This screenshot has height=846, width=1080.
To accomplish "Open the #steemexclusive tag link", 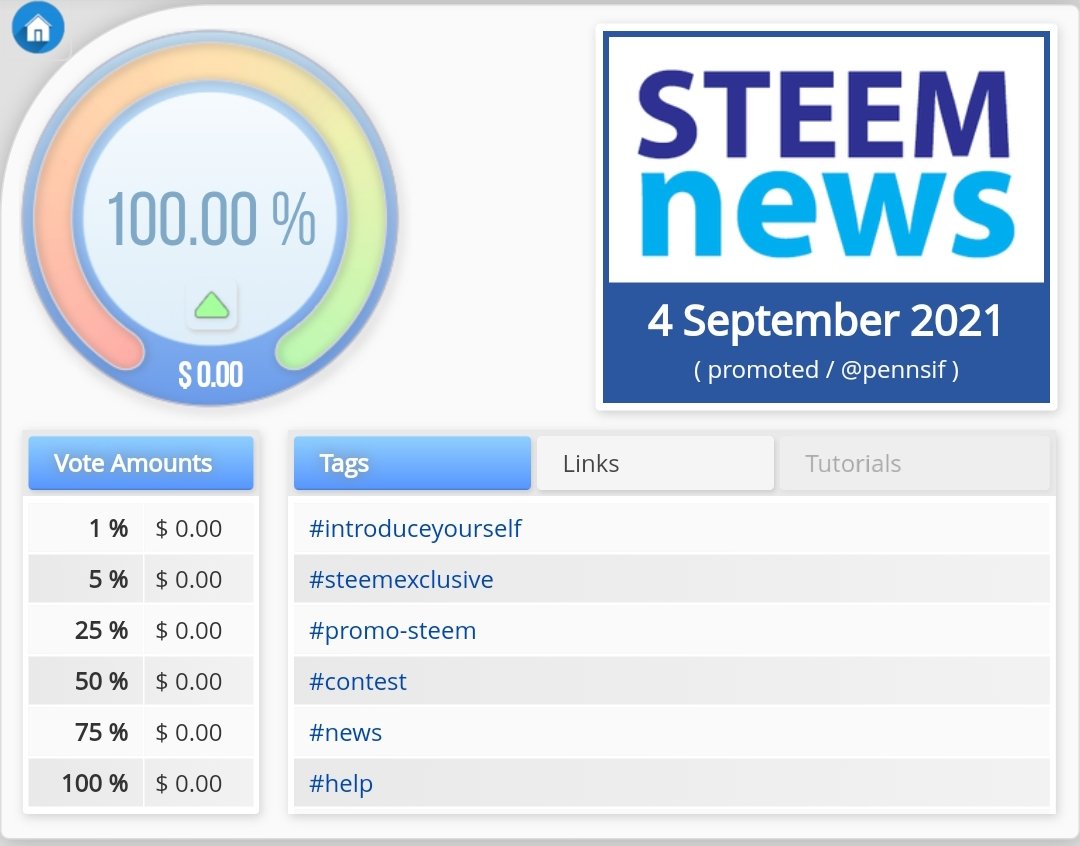I will 401,579.
